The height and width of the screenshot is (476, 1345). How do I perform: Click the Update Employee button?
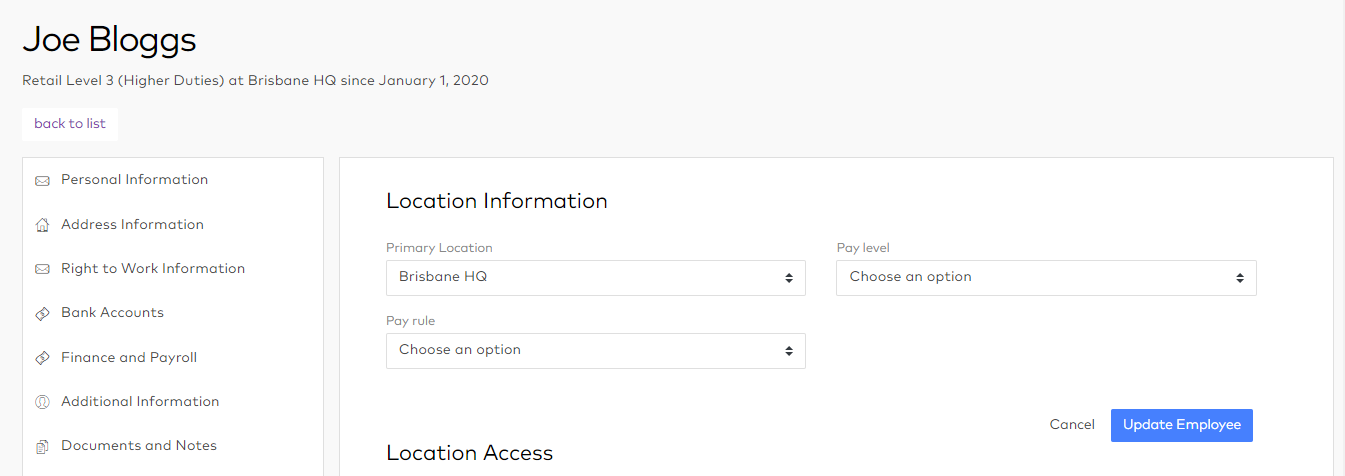[1181, 425]
